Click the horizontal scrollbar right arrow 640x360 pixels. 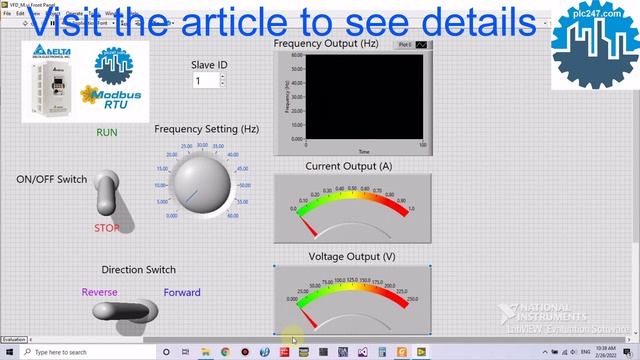(x=629, y=340)
